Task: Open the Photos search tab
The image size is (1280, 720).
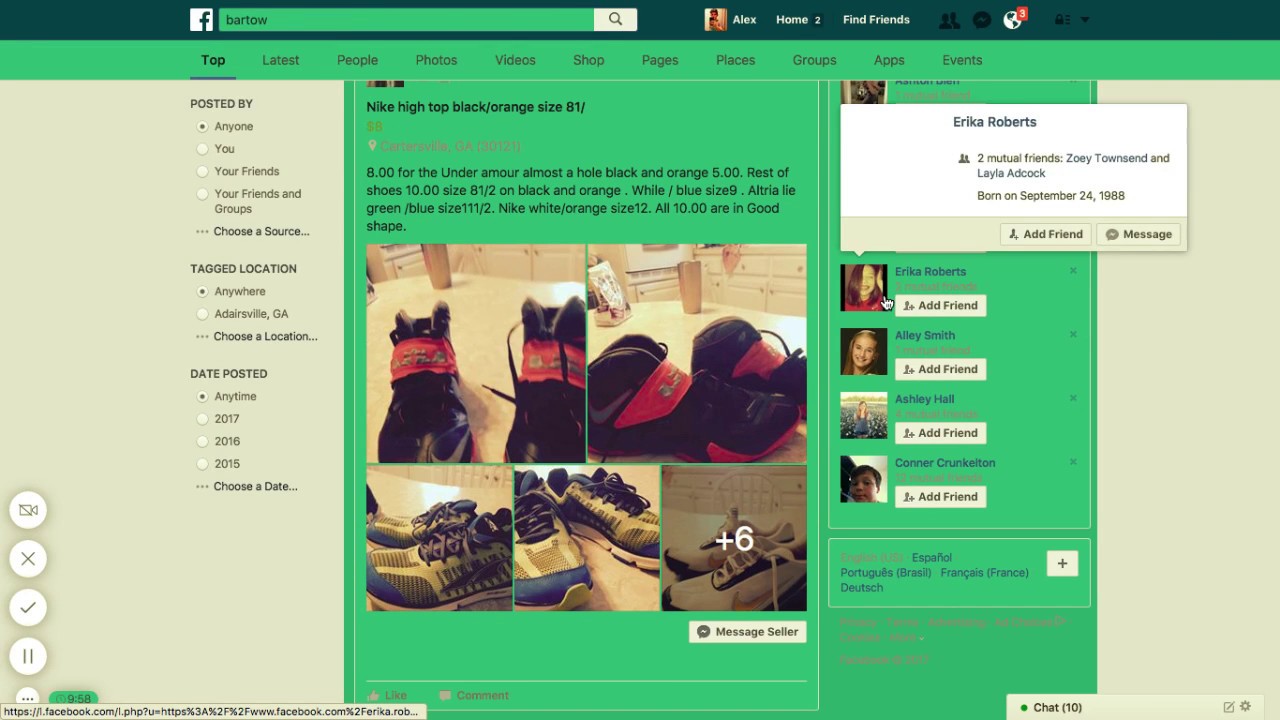Action: tap(436, 60)
